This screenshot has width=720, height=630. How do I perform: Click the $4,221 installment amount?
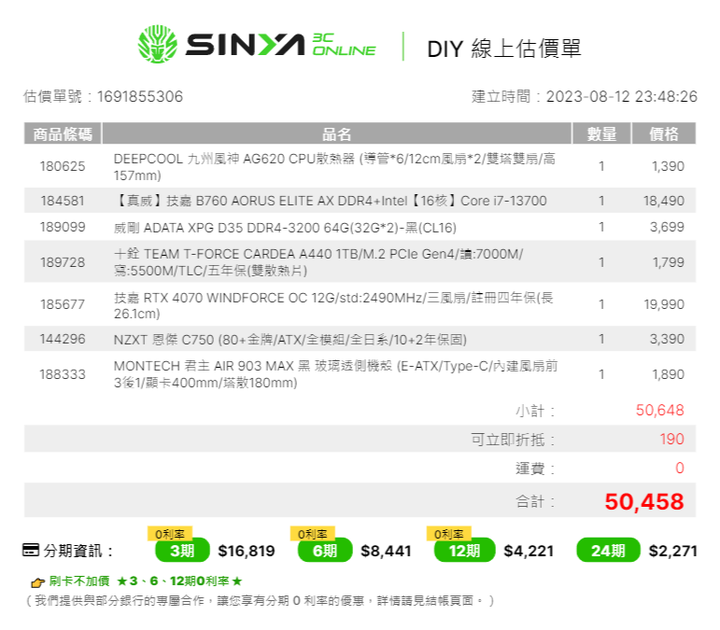point(529,551)
